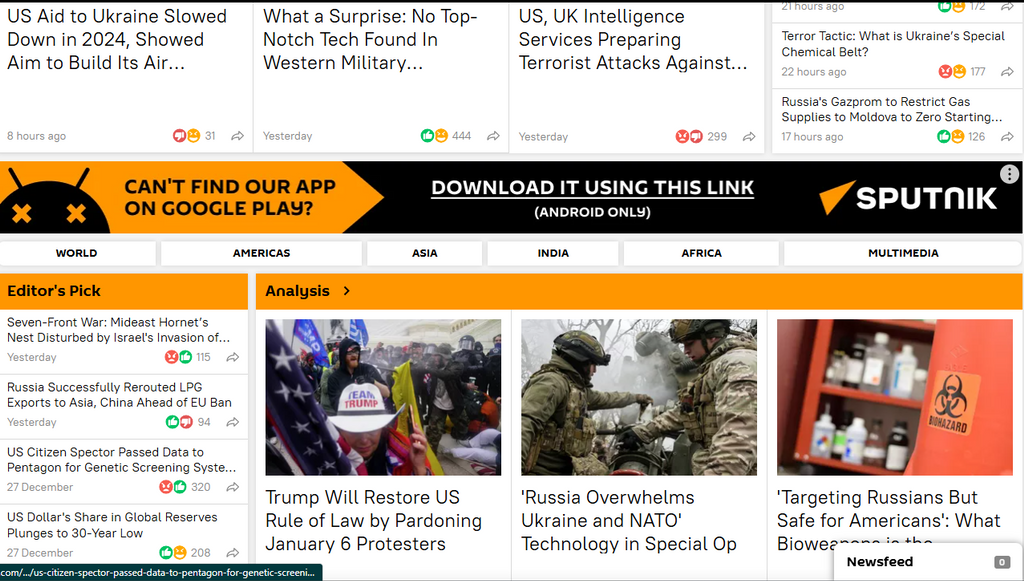Open the banner options three-dot menu
Viewport: 1024px width, 581px height.
tap(1009, 174)
